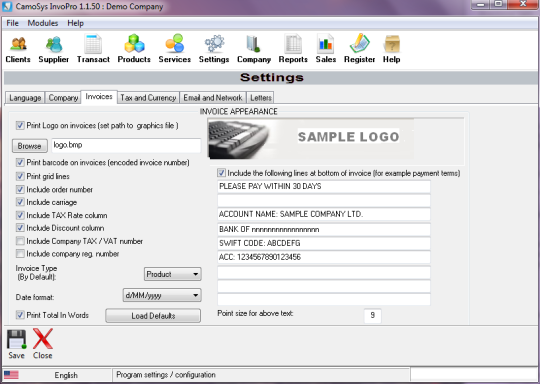The height and width of the screenshot is (384, 540).
Task: Open the Modules menu
Action: [x=43, y=23]
